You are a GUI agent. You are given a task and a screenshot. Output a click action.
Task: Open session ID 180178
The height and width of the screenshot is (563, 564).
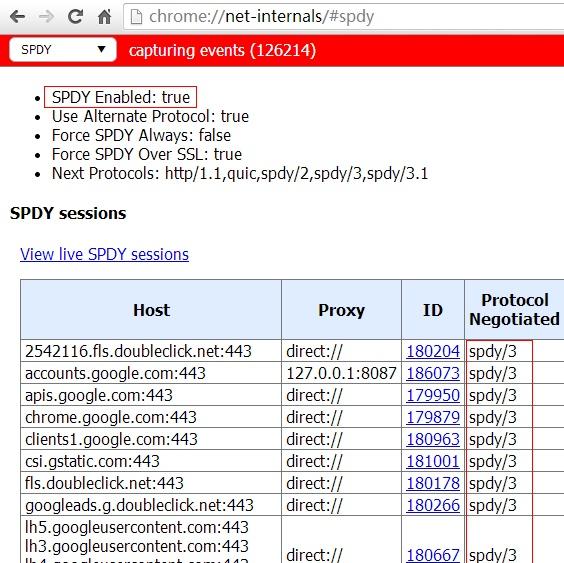pyautogui.click(x=433, y=483)
